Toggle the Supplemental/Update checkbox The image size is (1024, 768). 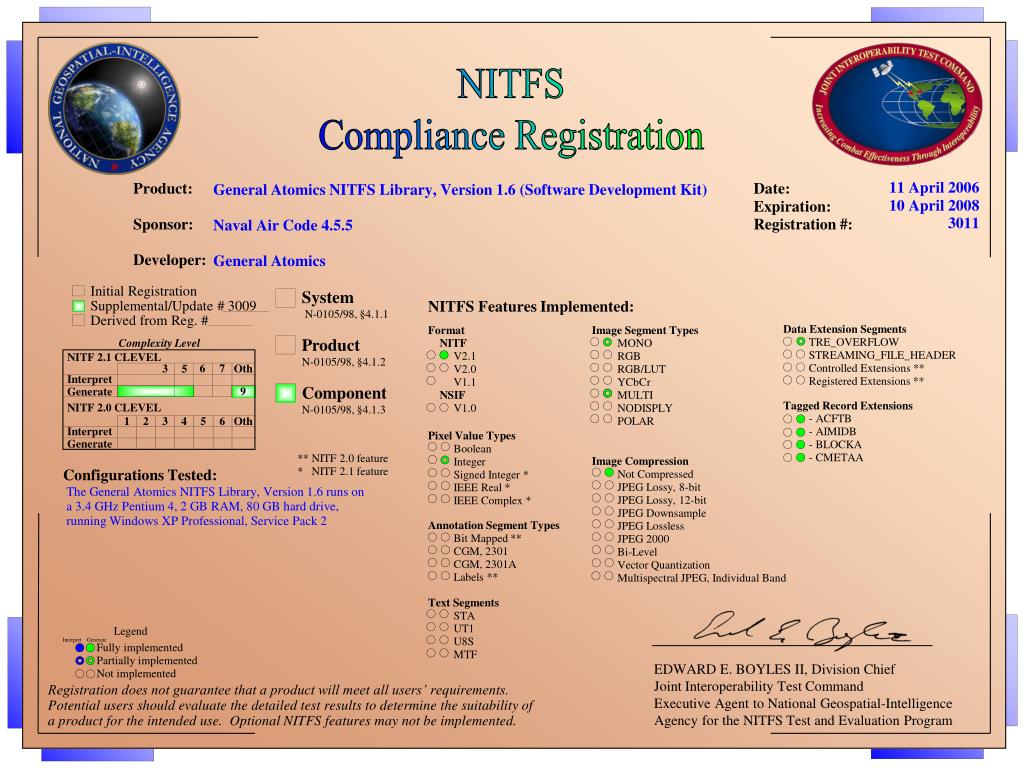tap(78, 306)
